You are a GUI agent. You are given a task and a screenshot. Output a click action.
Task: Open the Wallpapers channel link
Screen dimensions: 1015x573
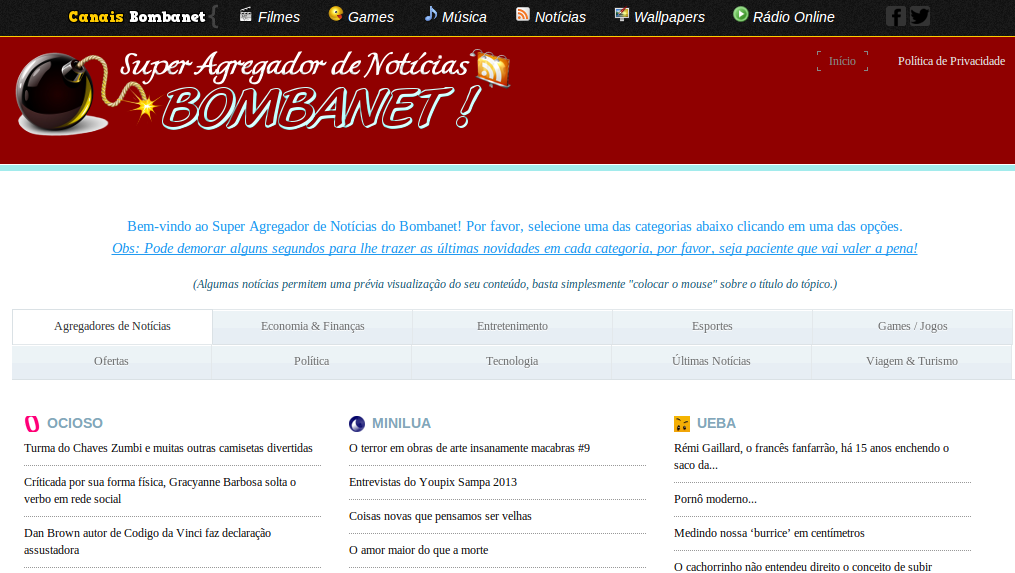coord(669,17)
